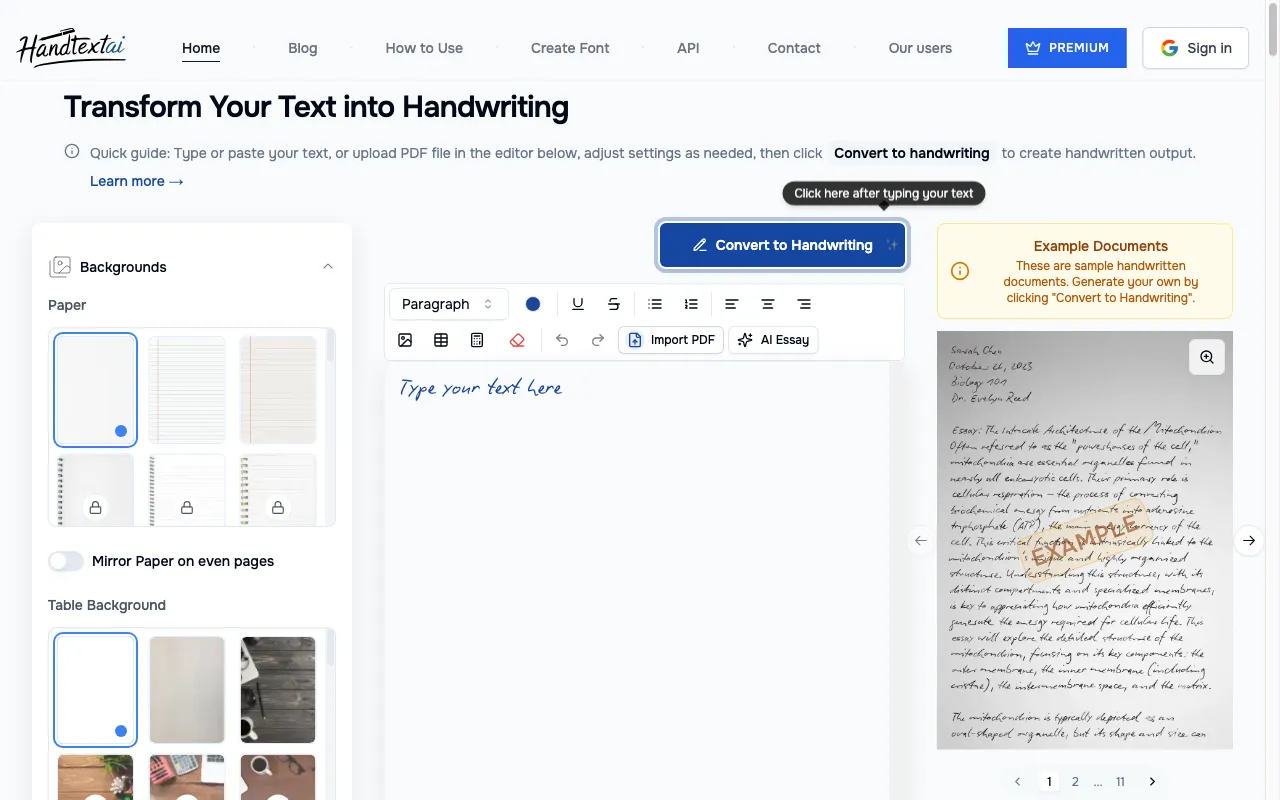Align text to the left
The image size is (1280, 800).
732,304
